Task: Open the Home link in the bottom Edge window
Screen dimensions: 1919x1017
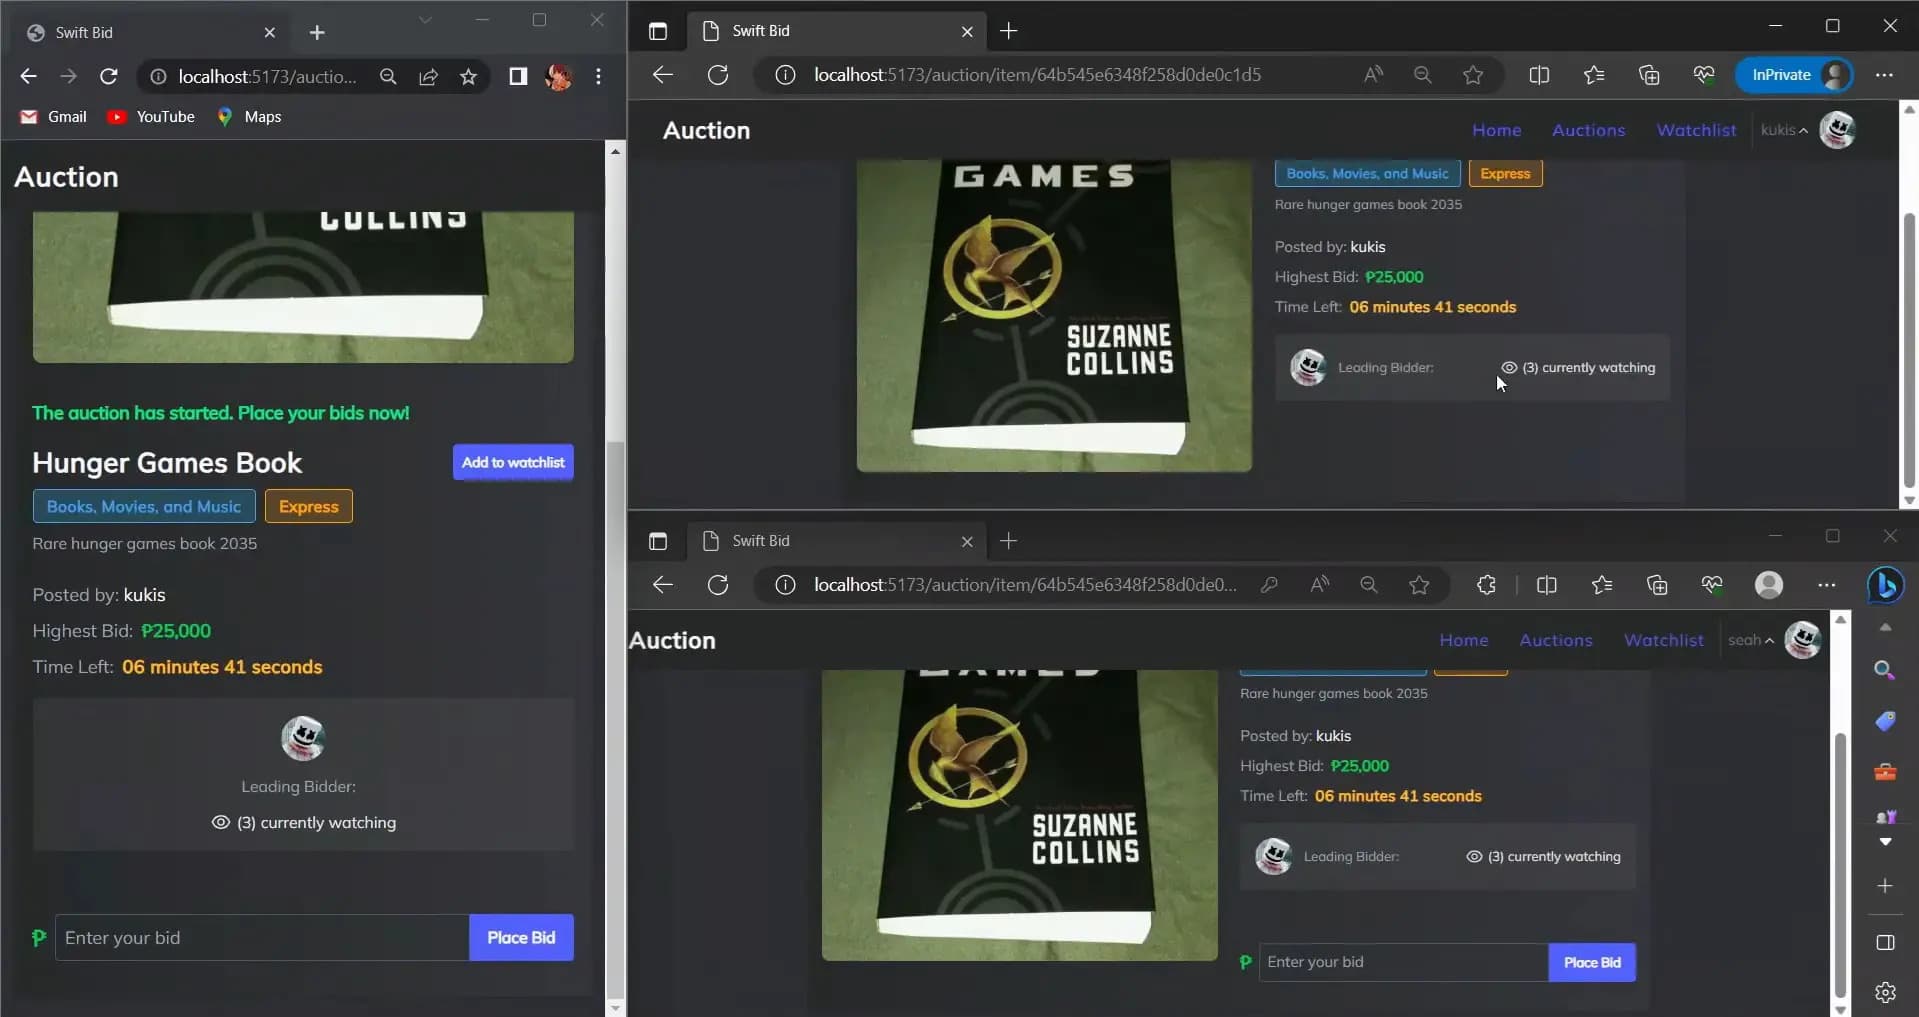Action: click(x=1464, y=640)
